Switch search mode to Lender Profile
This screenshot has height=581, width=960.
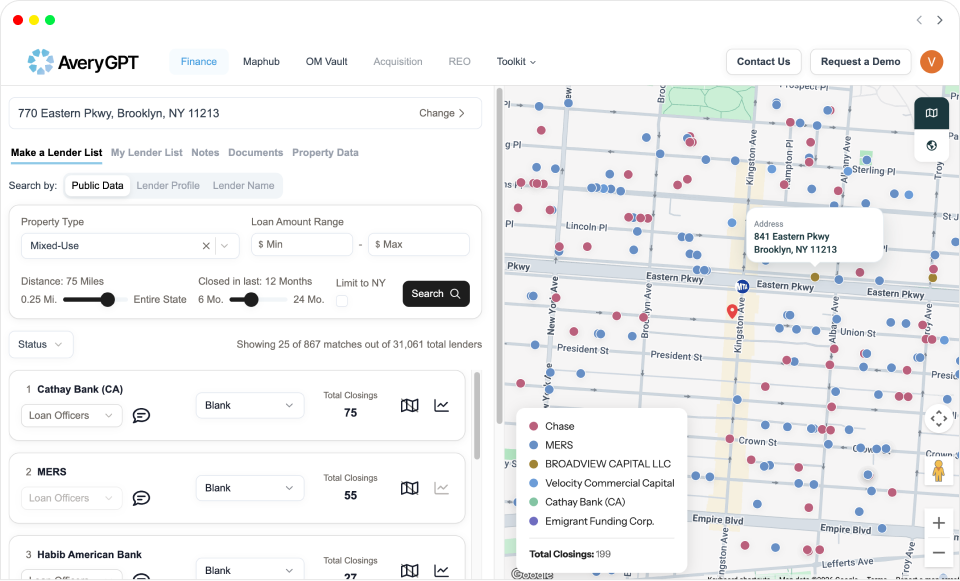pos(168,185)
